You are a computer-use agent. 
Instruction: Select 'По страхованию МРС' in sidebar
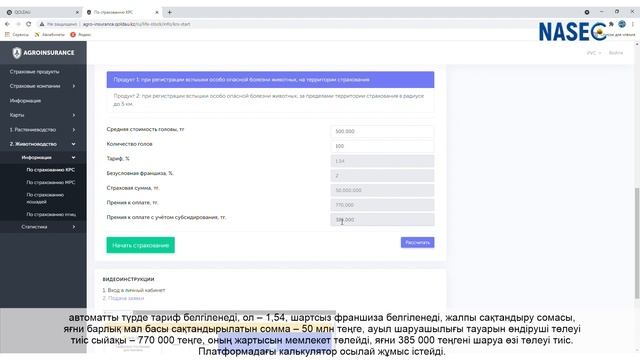coord(51,182)
